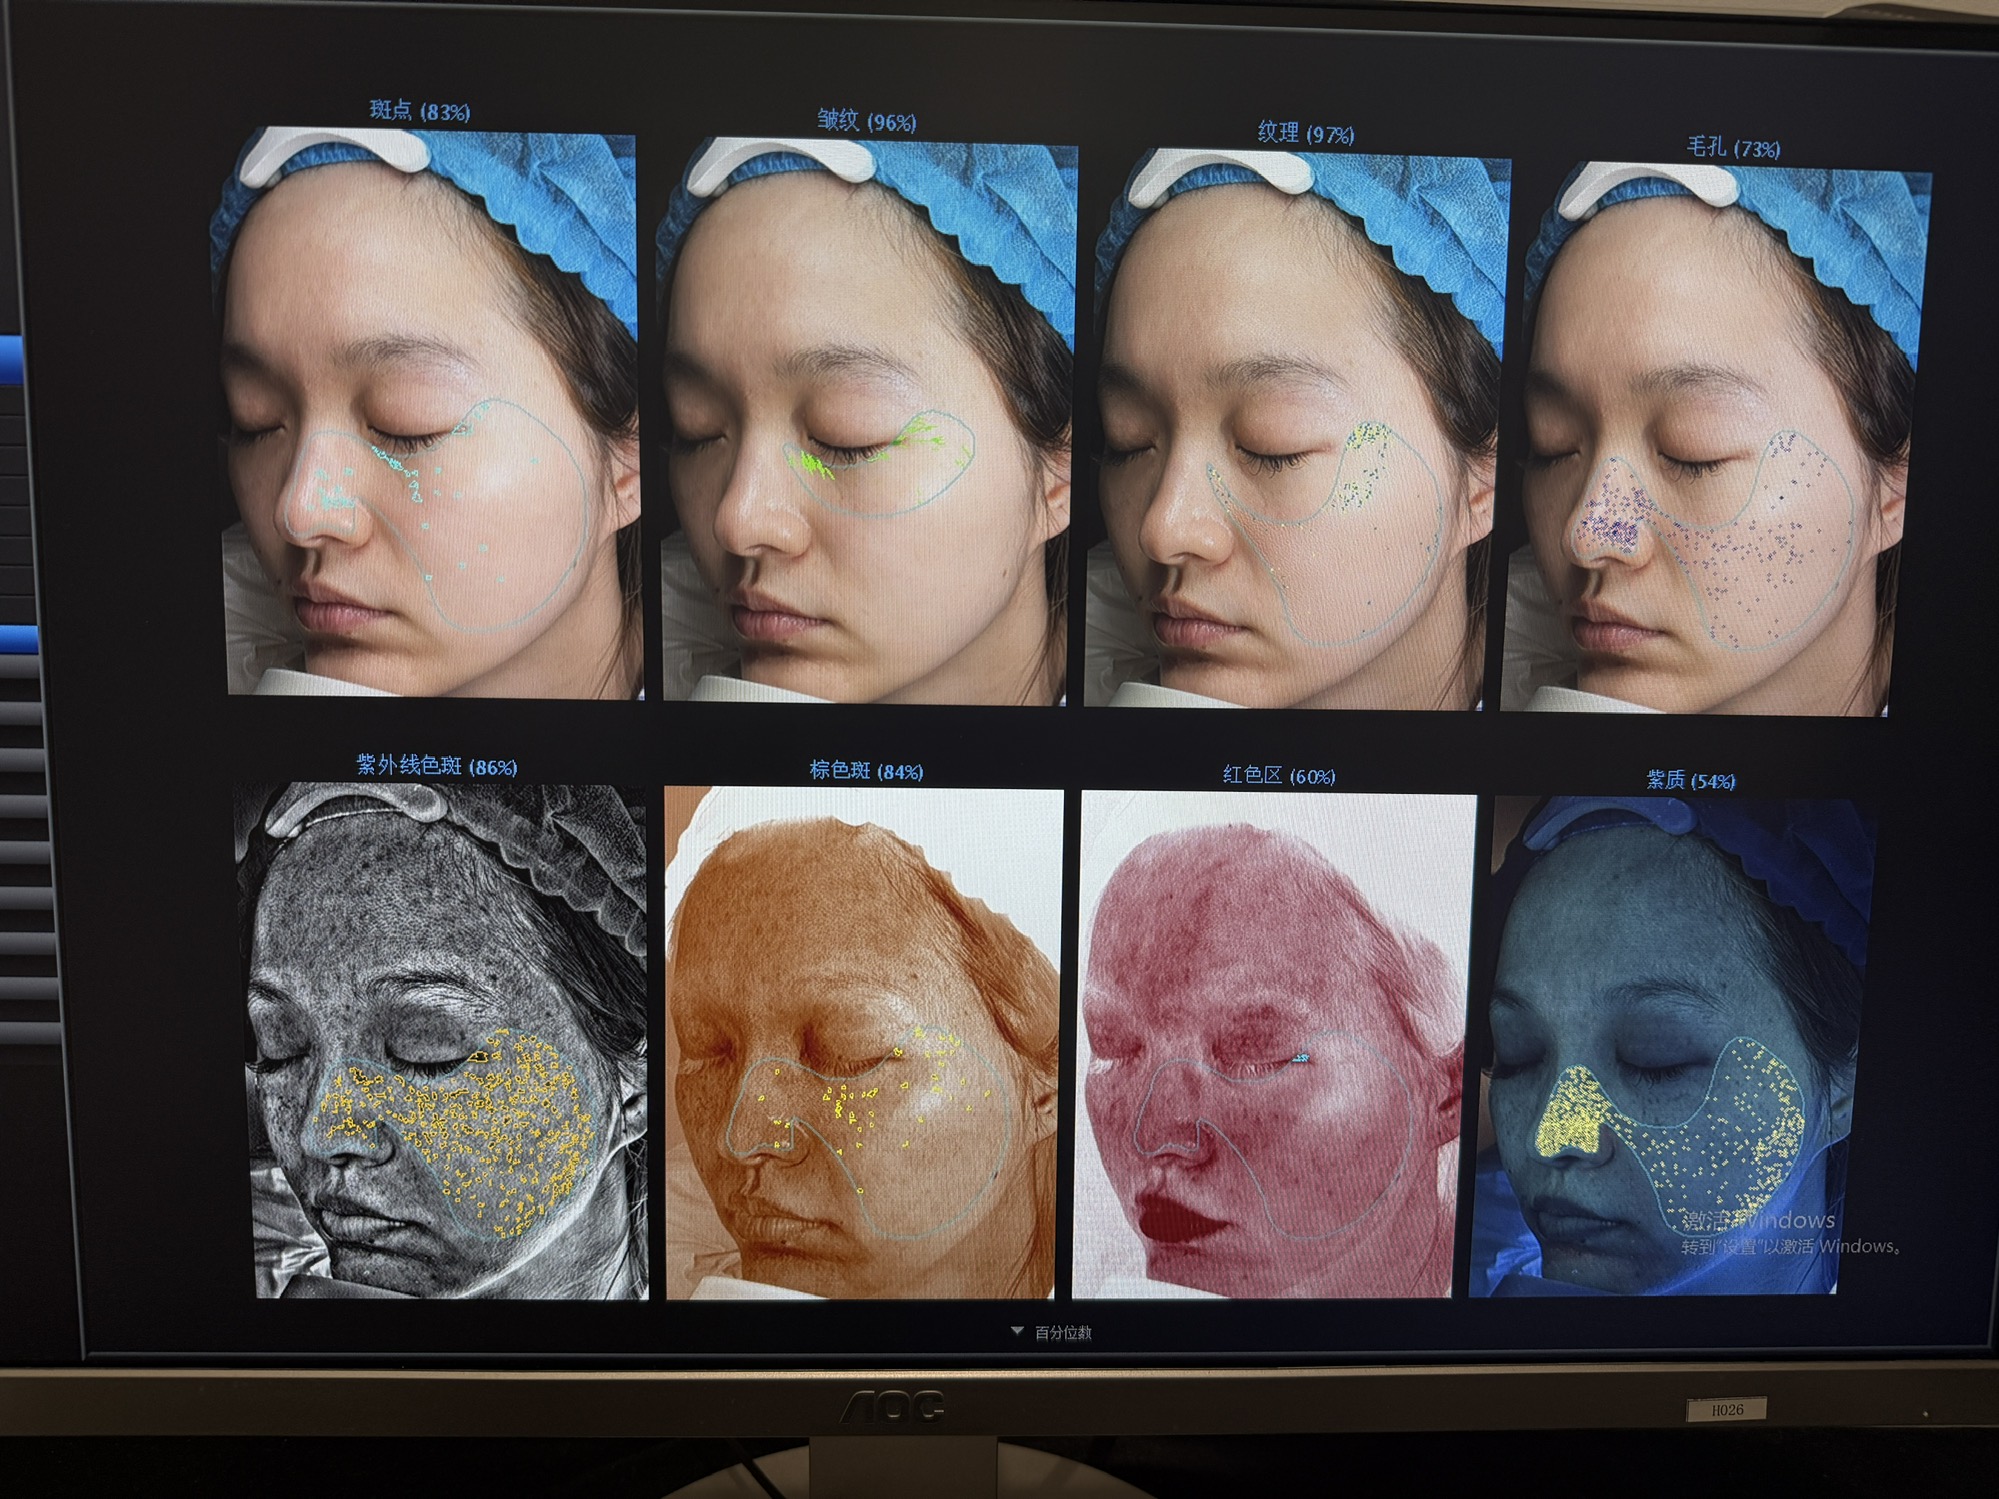The height and width of the screenshot is (1499, 1999).
Task: Click the 紫质 (54%) title label
Action: (1690, 780)
